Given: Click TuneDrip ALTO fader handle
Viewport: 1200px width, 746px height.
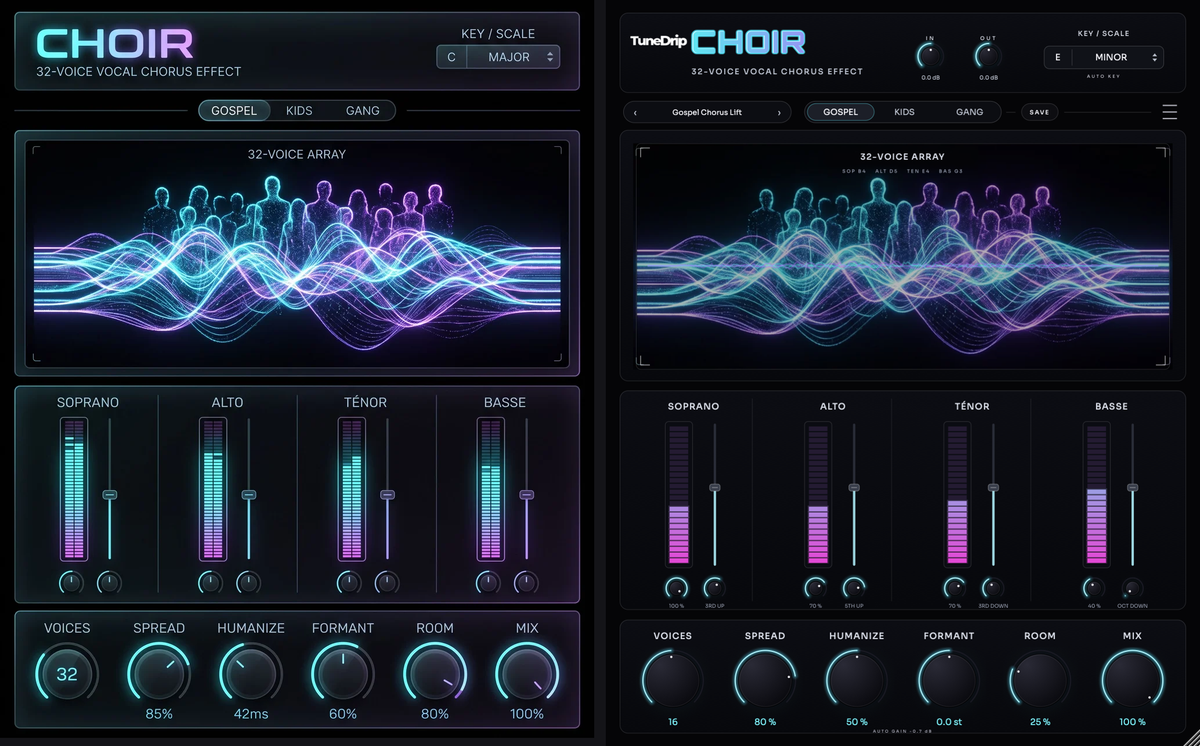Looking at the screenshot, I should 853,487.
